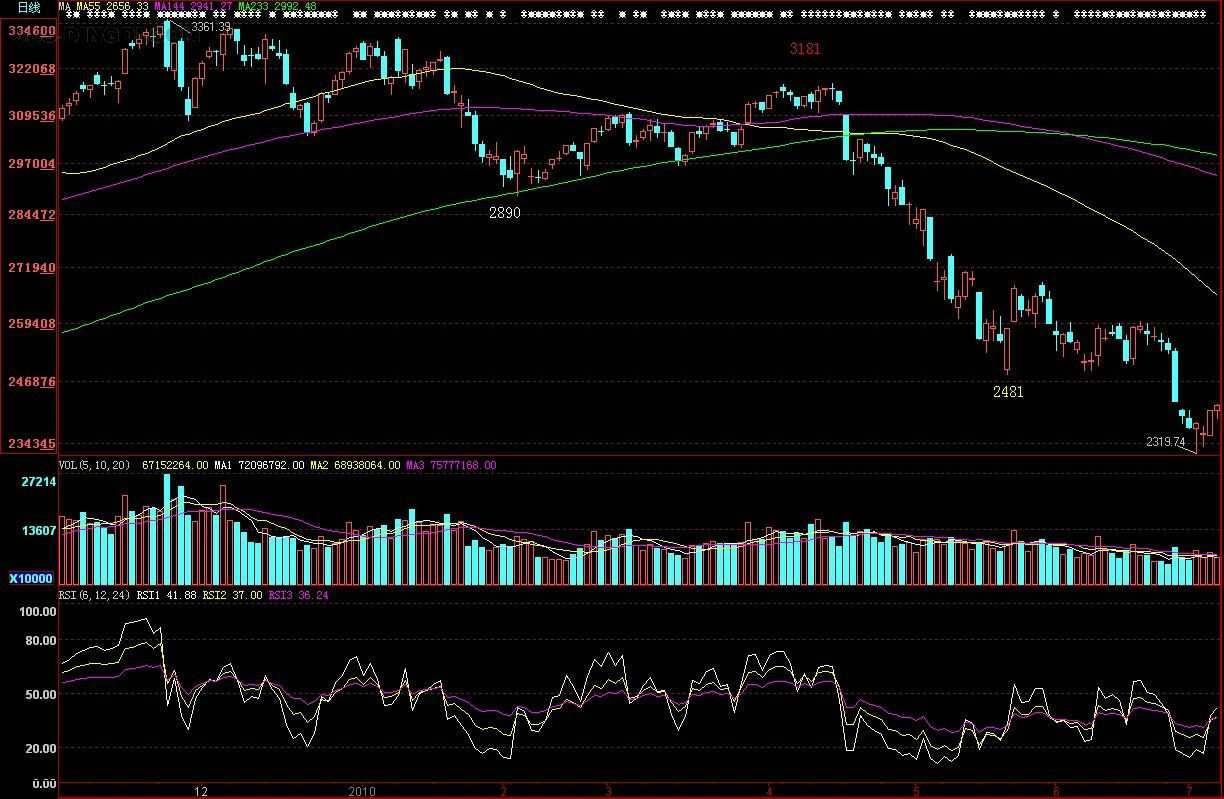Image resolution: width=1224 pixels, height=799 pixels.
Task: Click the 12 month mark on time axis
Action: [x=202, y=791]
